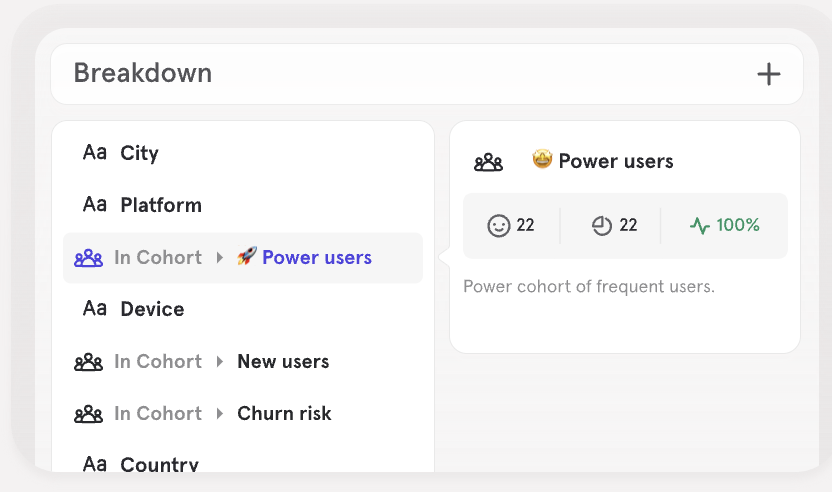Click the cohort icon beside Churn risk row

(89, 414)
